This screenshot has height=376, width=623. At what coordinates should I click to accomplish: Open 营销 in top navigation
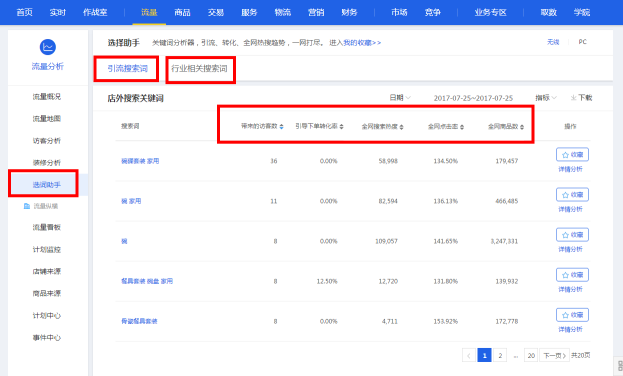coord(316,12)
